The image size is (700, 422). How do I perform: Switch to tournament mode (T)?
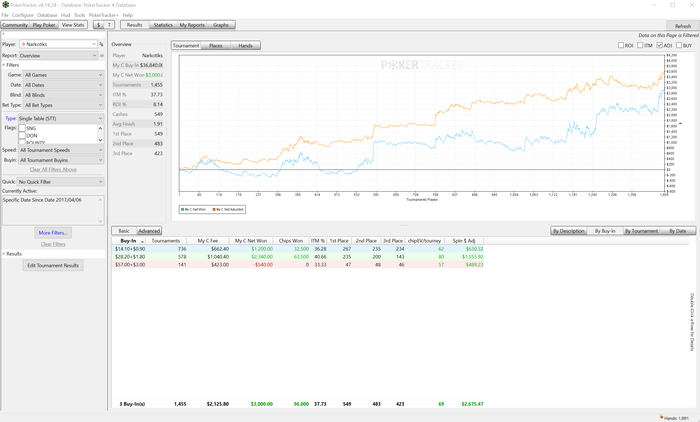(109, 25)
